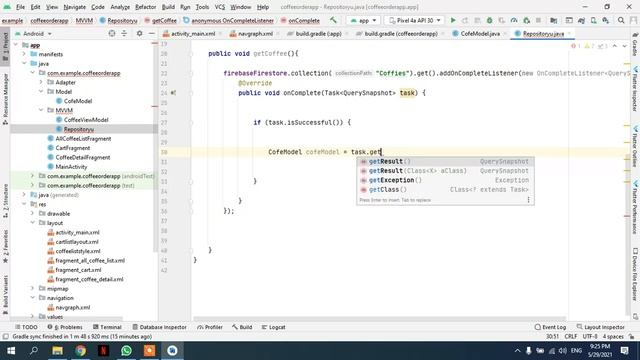640x360 pixels.
Task: Open the Build menu
Action: click(168, 7)
